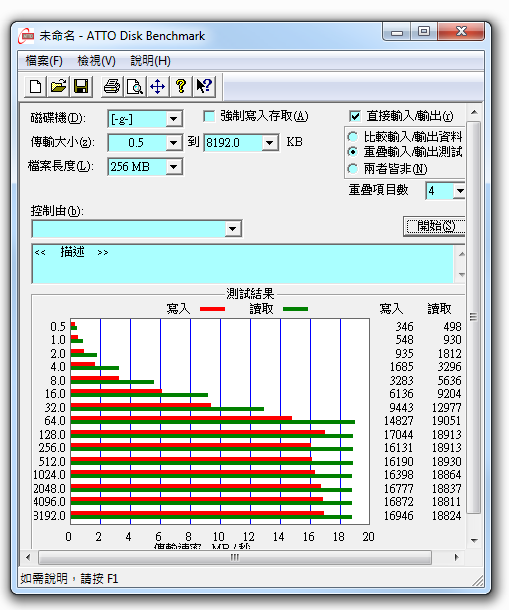Open the 0.5 transfer size start dropdown
Image resolution: width=509 pixels, height=610 pixels.
174,143
